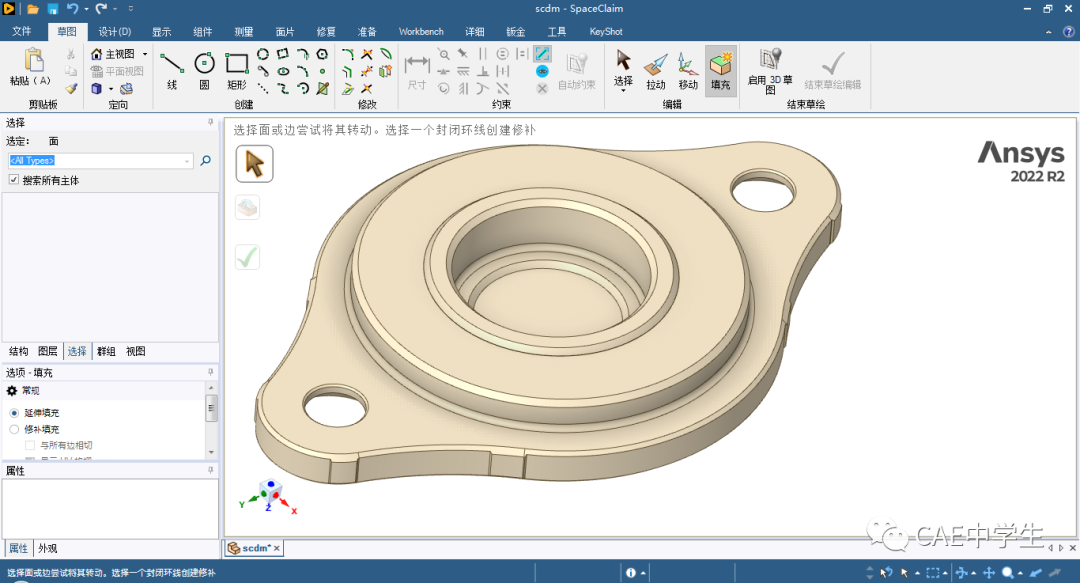The width and height of the screenshot is (1080, 583).
Task: Toggle the 与所有边相切 checkbox
Action: click(x=30, y=445)
